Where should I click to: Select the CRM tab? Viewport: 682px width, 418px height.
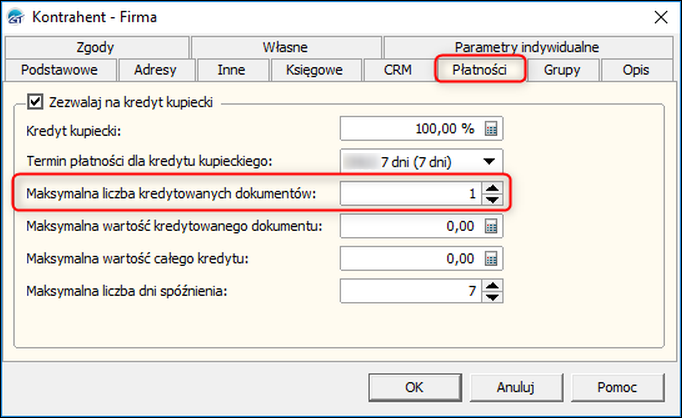(x=398, y=70)
